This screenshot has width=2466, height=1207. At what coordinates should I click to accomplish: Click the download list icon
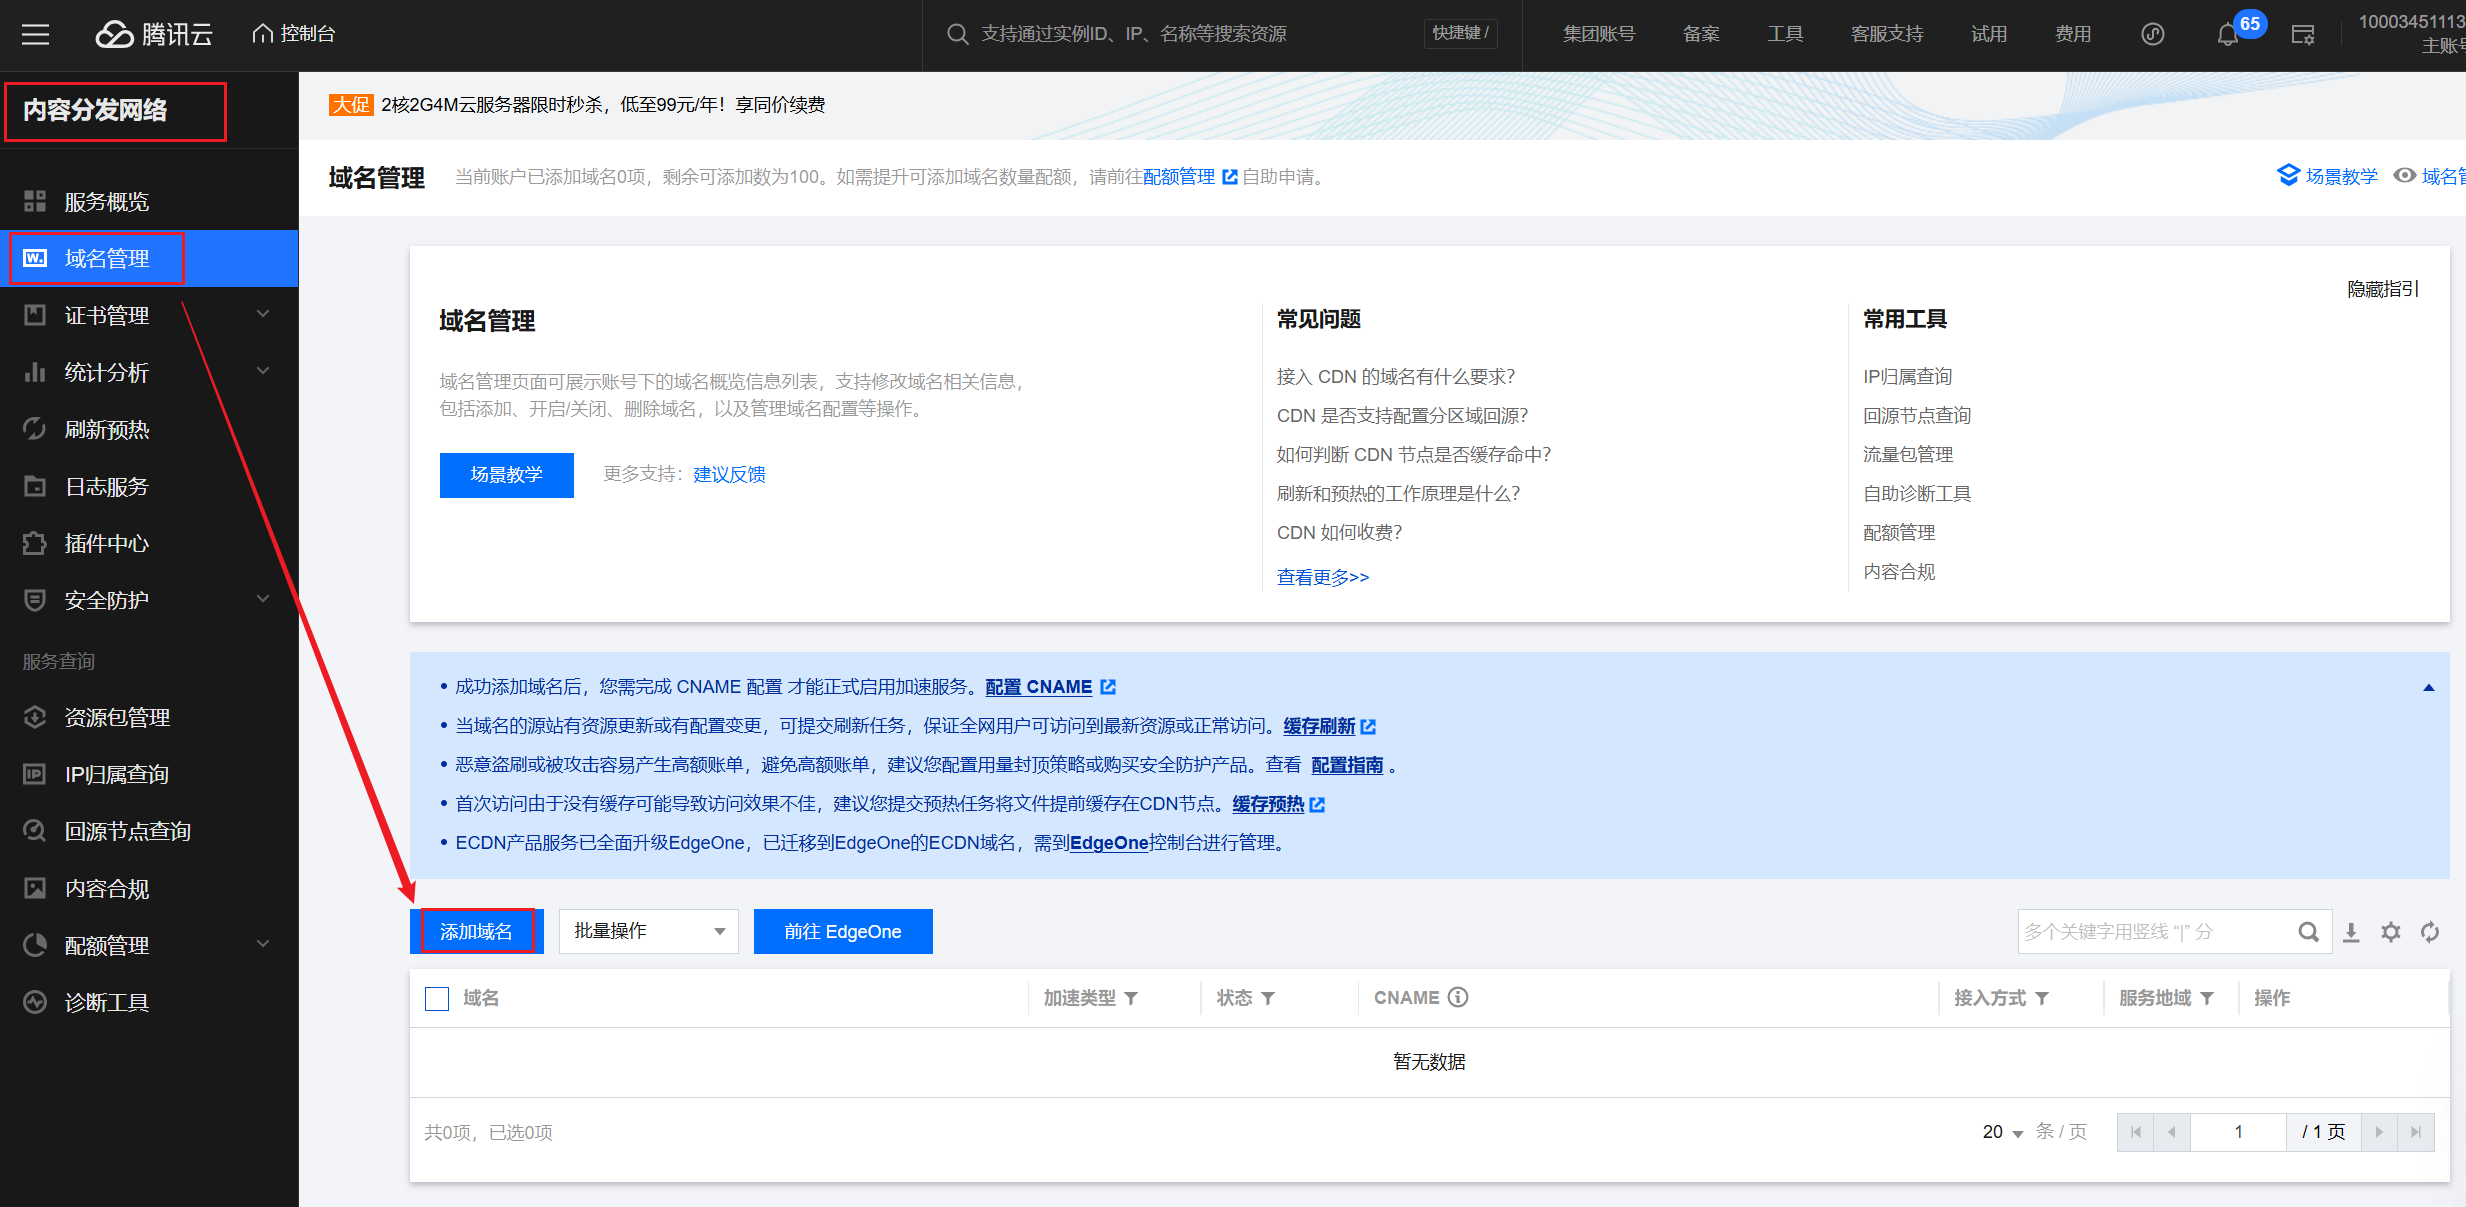coord(2351,932)
